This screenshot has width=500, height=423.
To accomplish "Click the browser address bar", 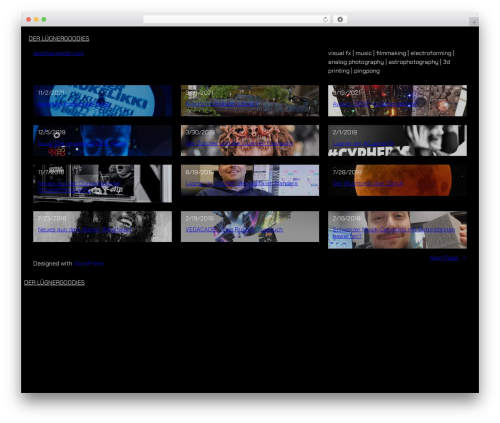I will coord(236,19).
